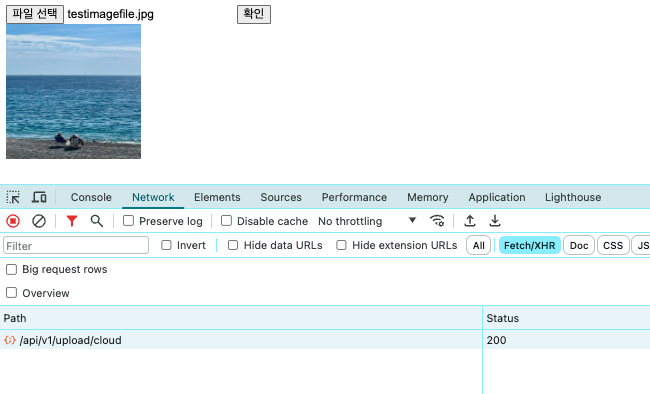Stop recording network log
This screenshot has width=650, height=394.
tap(13, 221)
